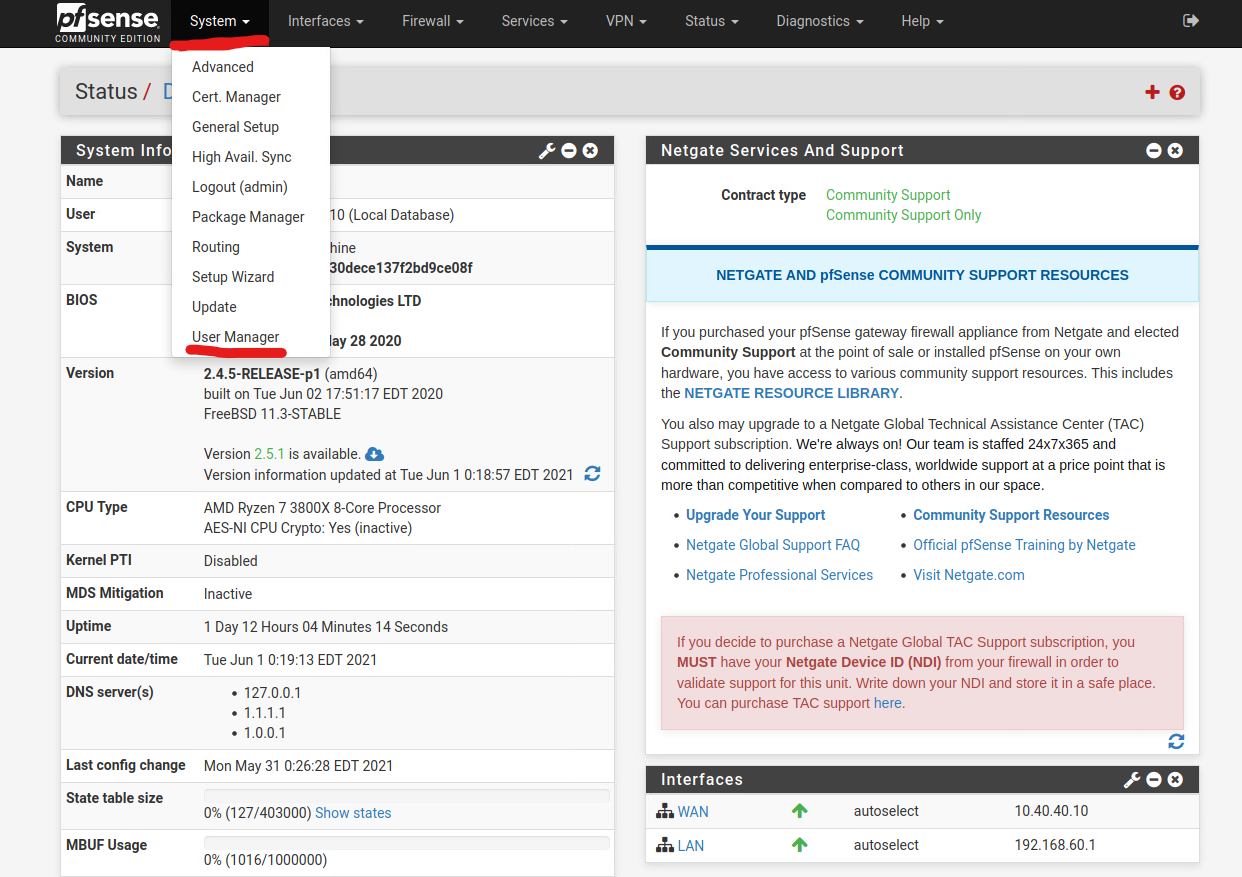Click the Status breadcrumb link
The height and width of the screenshot is (877, 1242).
pyautogui.click(x=106, y=92)
